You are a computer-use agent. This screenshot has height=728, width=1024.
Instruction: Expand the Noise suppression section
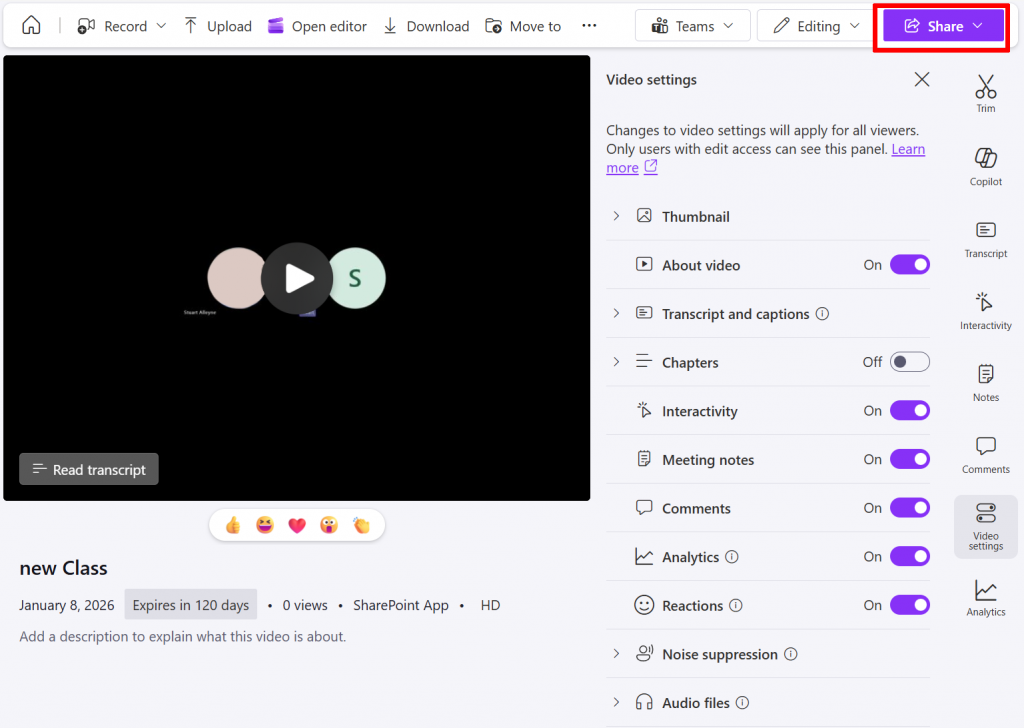click(616, 654)
